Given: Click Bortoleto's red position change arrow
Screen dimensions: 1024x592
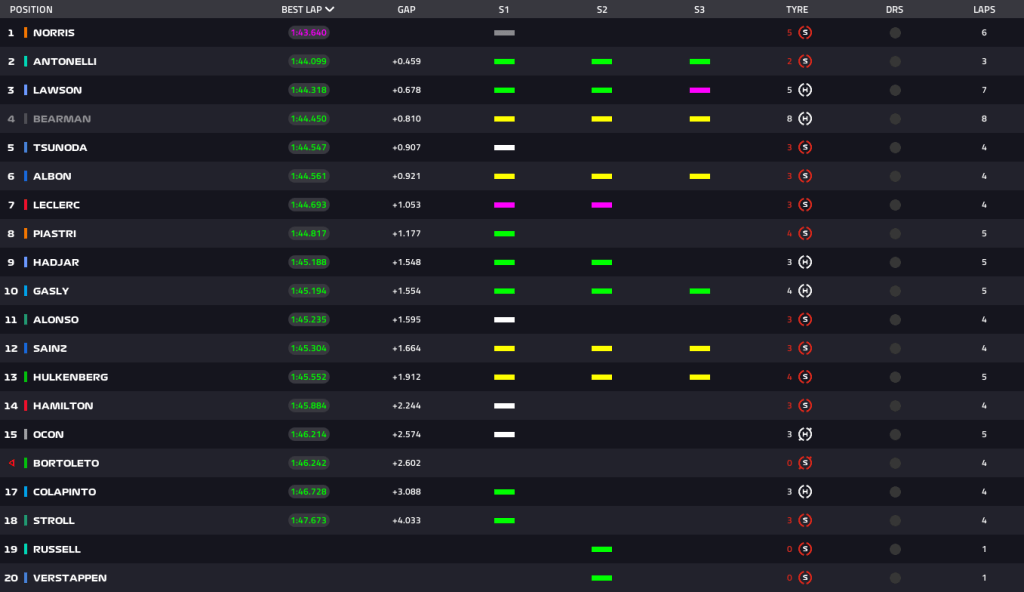Looking at the screenshot, I should (x=11, y=463).
